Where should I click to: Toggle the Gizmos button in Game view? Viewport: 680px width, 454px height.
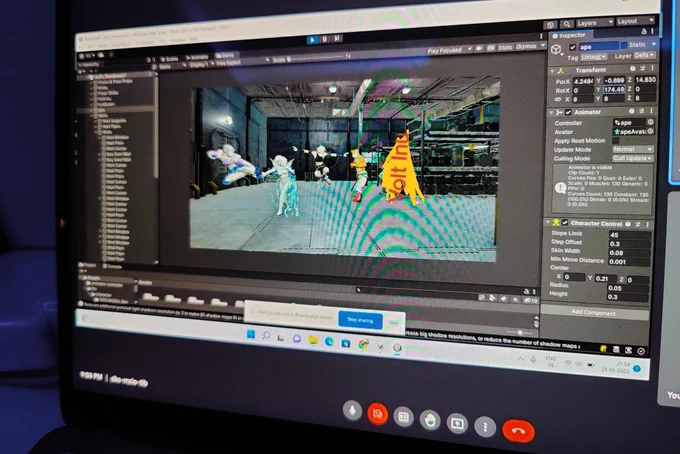pyautogui.click(x=526, y=46)
